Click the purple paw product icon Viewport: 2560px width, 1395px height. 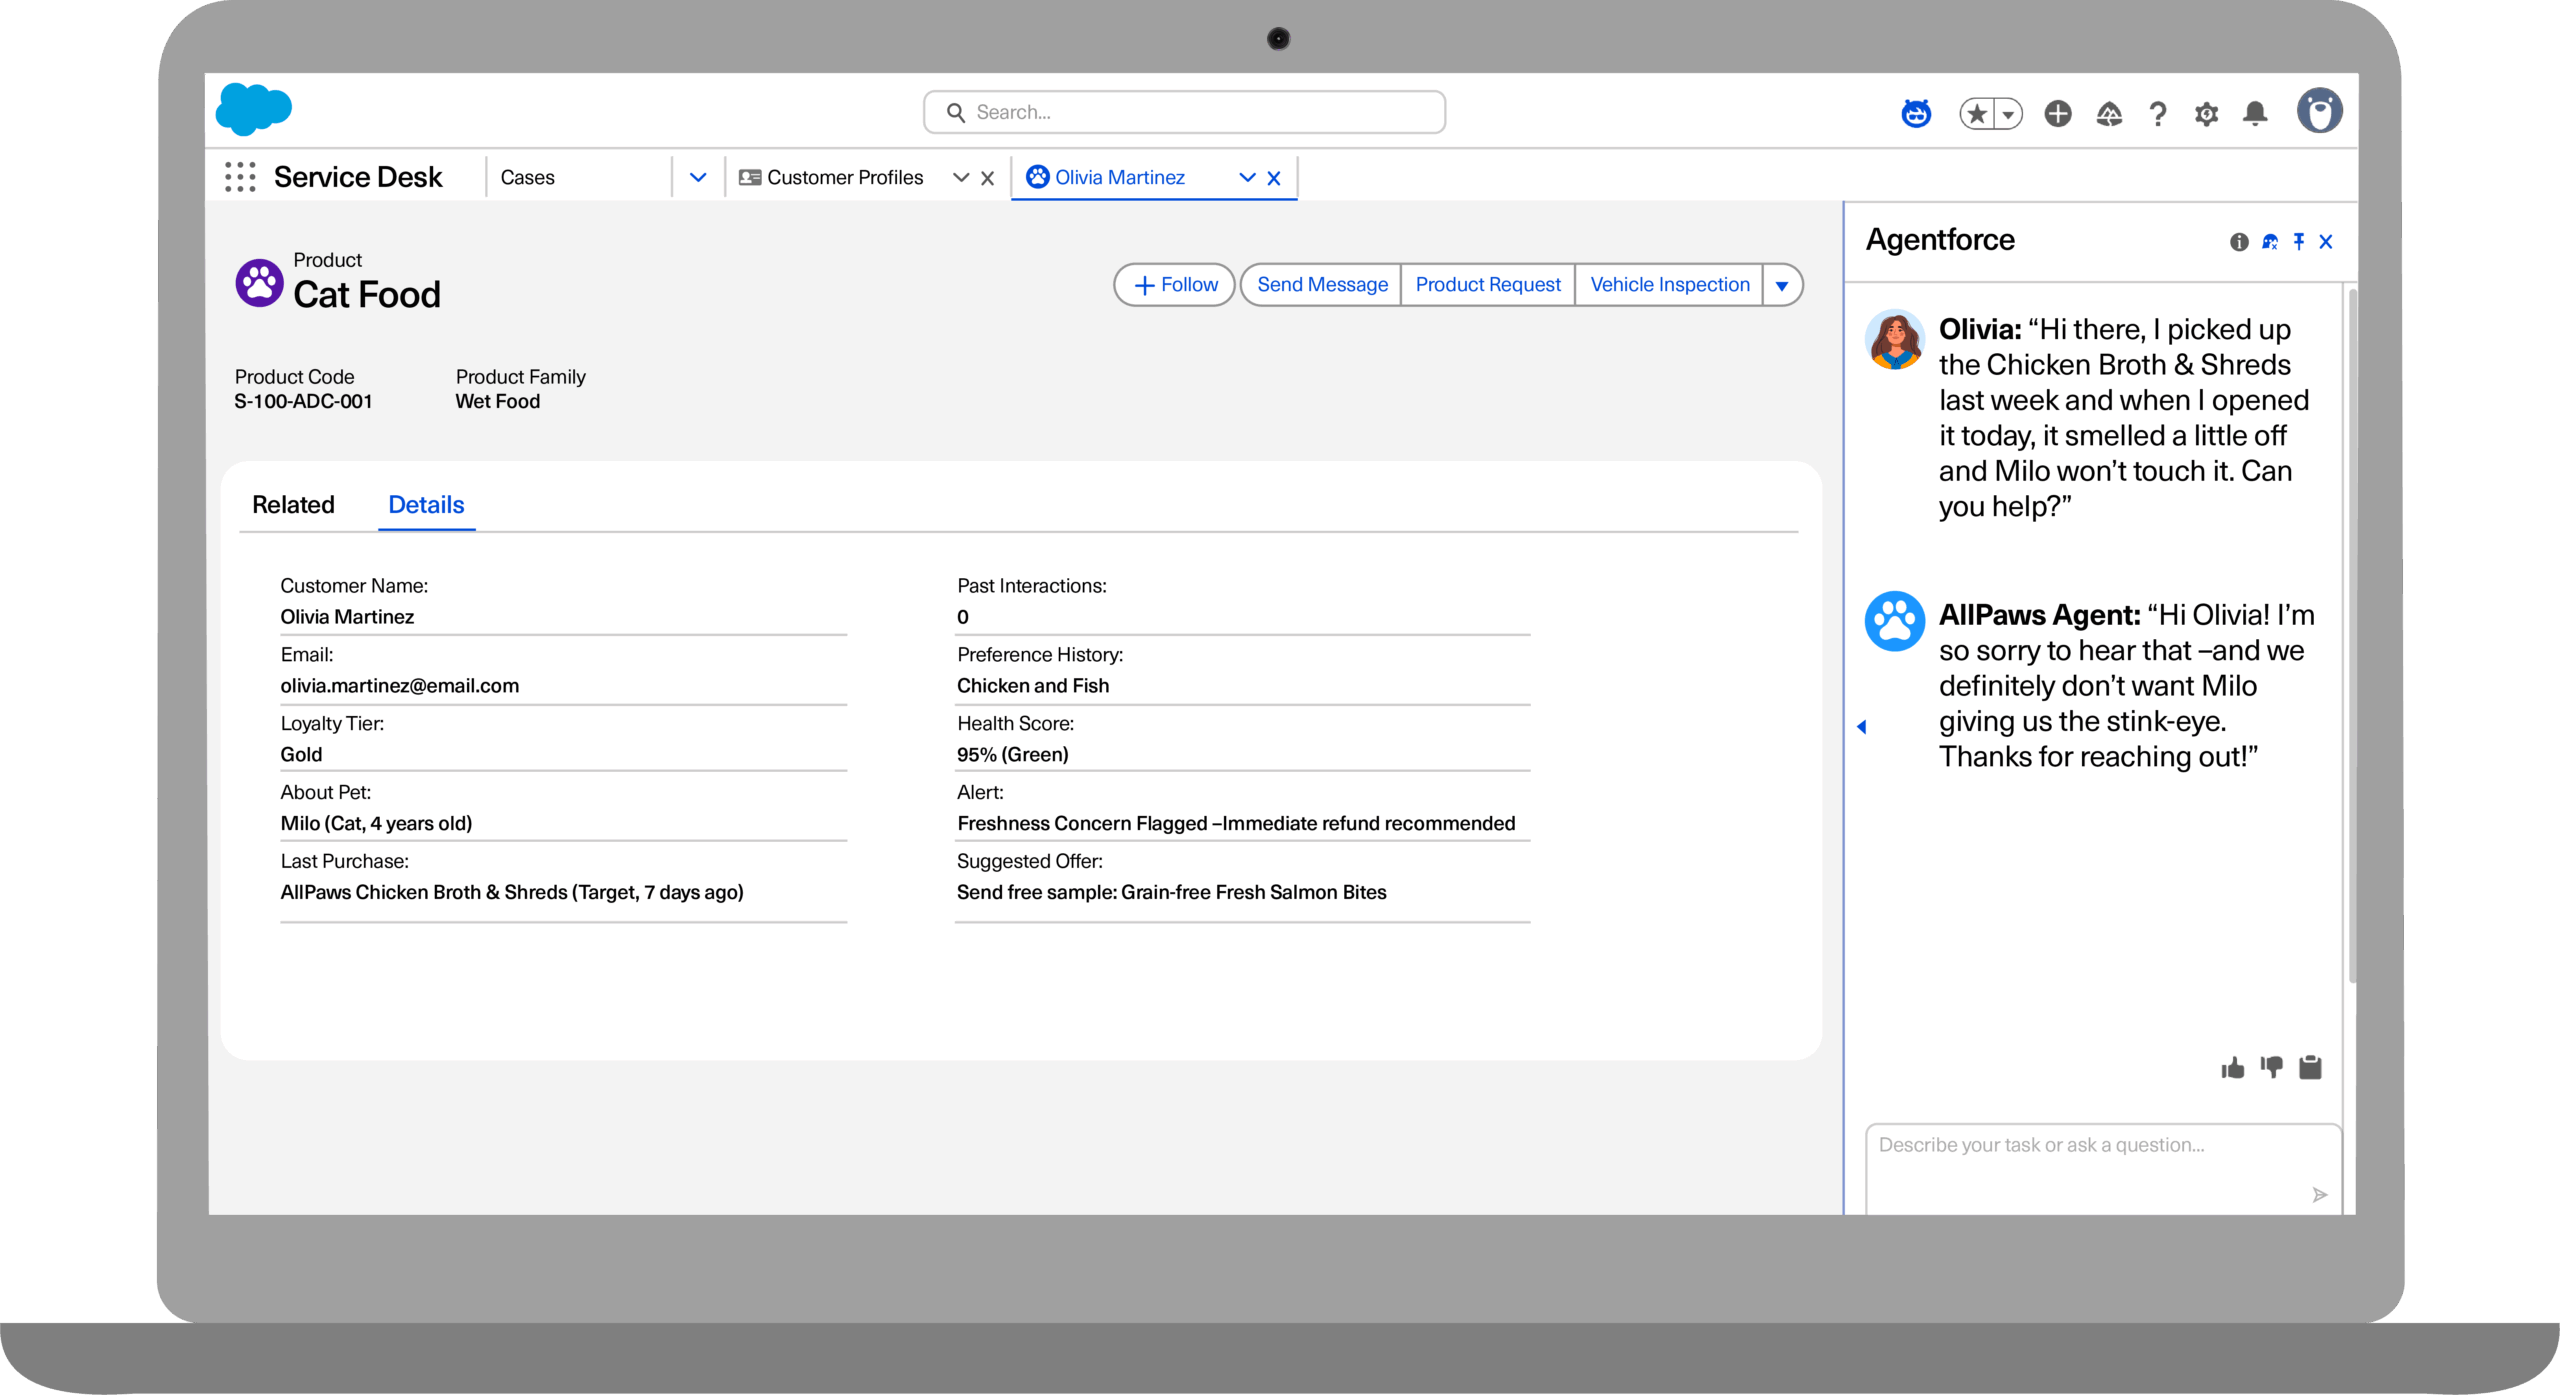[x=259, y=283]
